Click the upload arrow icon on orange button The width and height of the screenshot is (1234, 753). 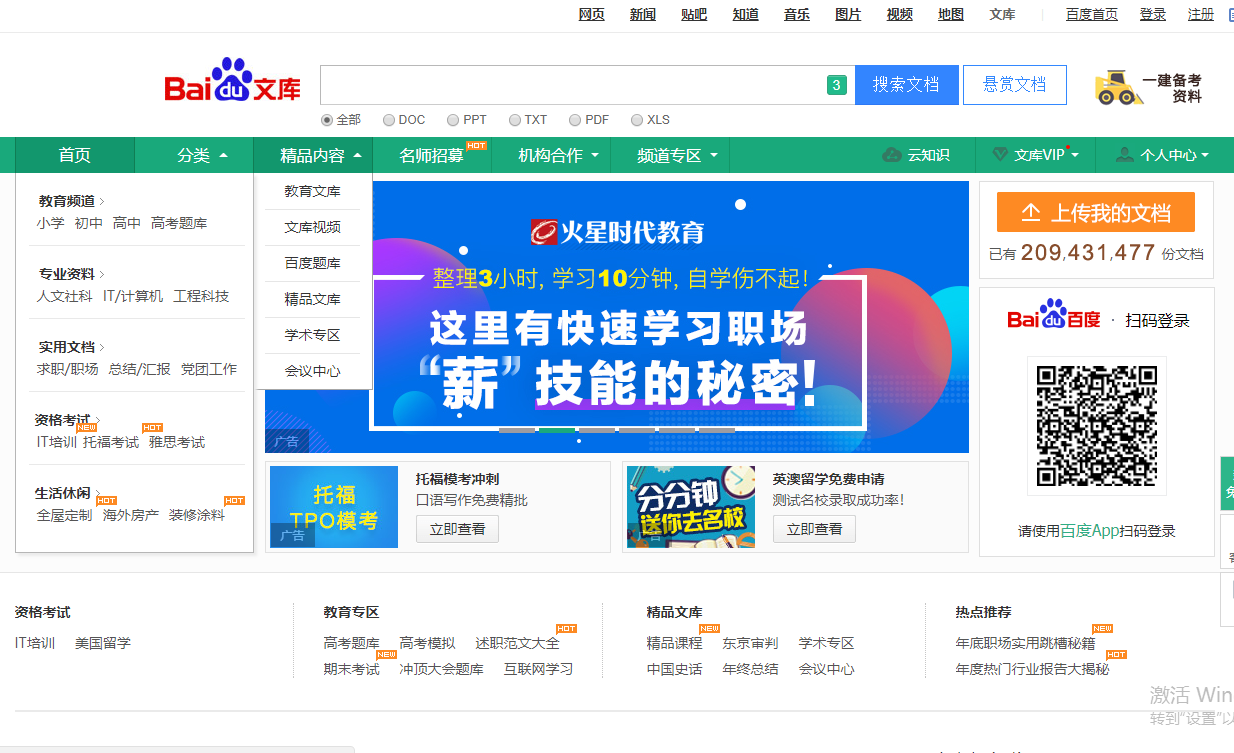(1031, 213)
